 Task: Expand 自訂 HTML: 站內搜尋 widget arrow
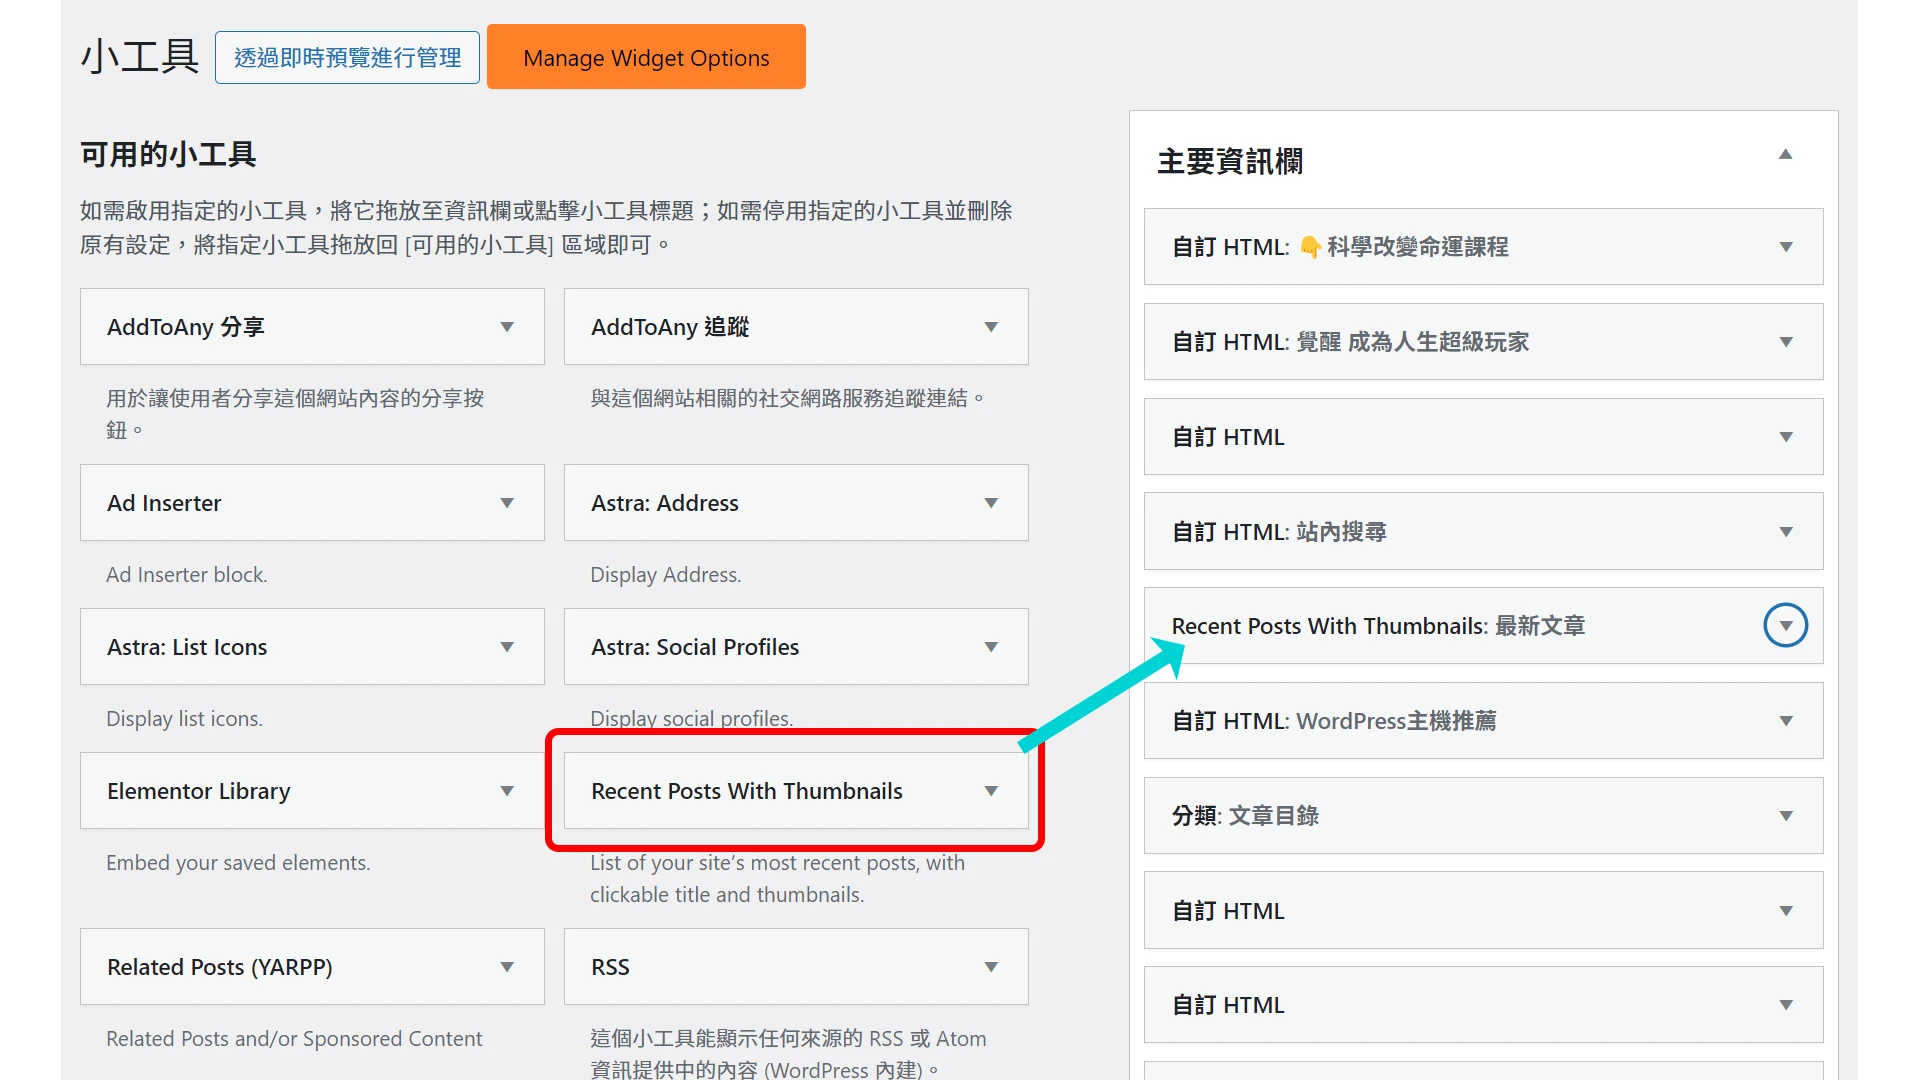(1786, 532)
